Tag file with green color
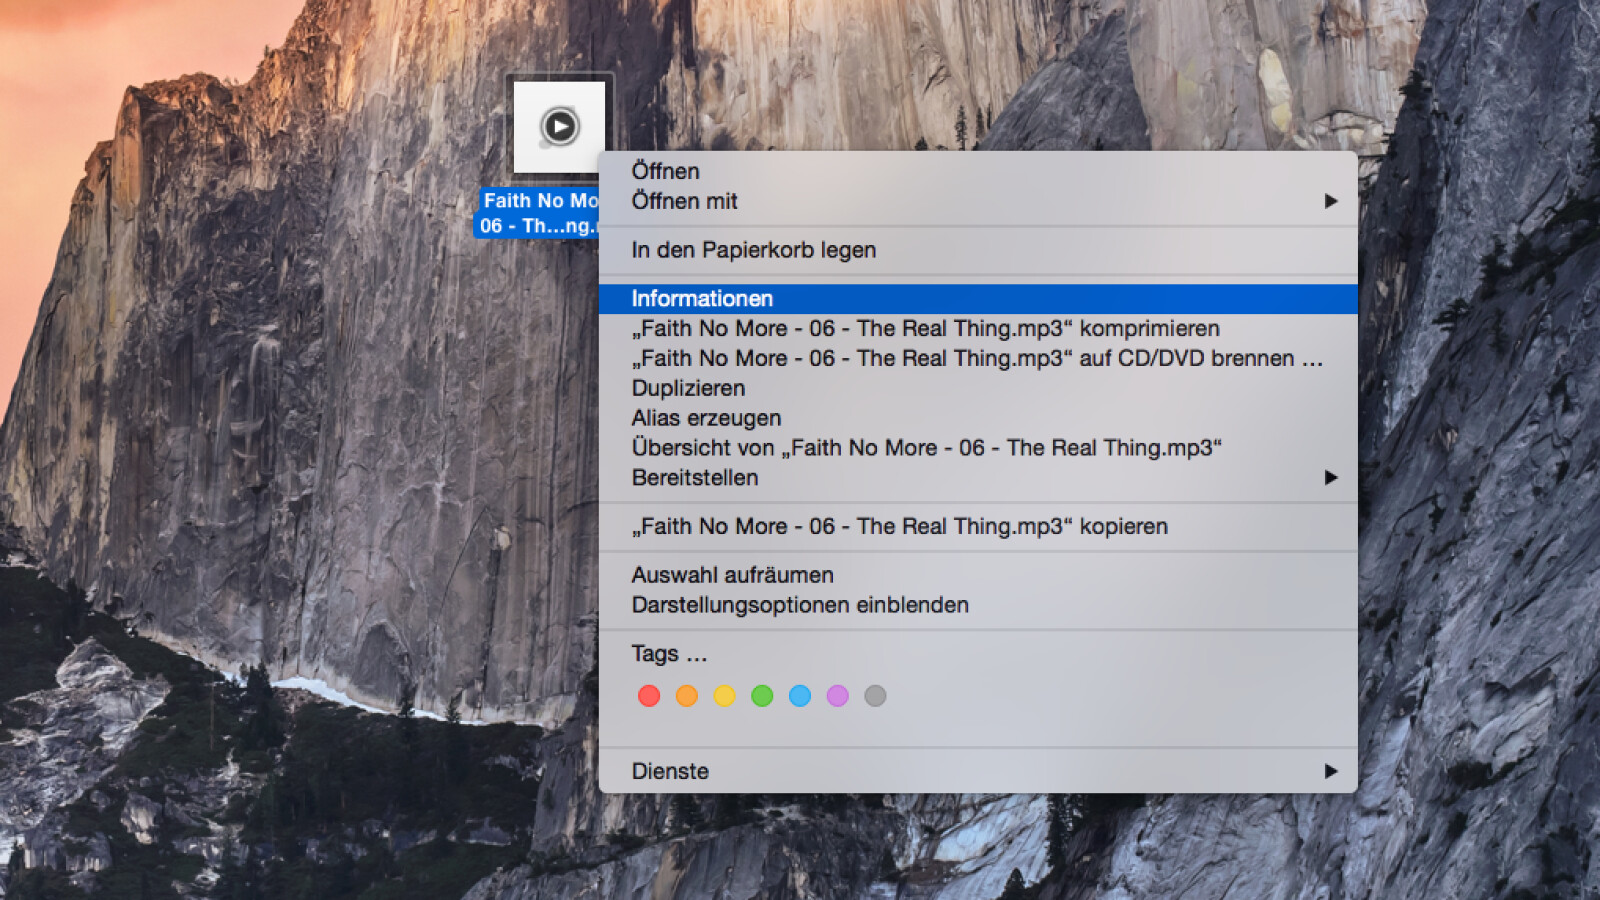The height and width of the screenshot is (900, 1600). [x=762, y=696]
